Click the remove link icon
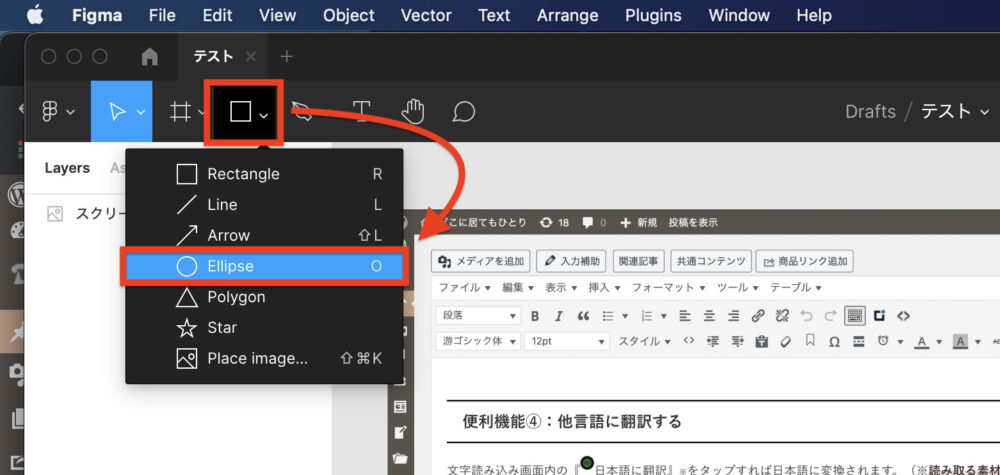The image size is (1000, 475). pyautogui.click(x=782, y=316)
